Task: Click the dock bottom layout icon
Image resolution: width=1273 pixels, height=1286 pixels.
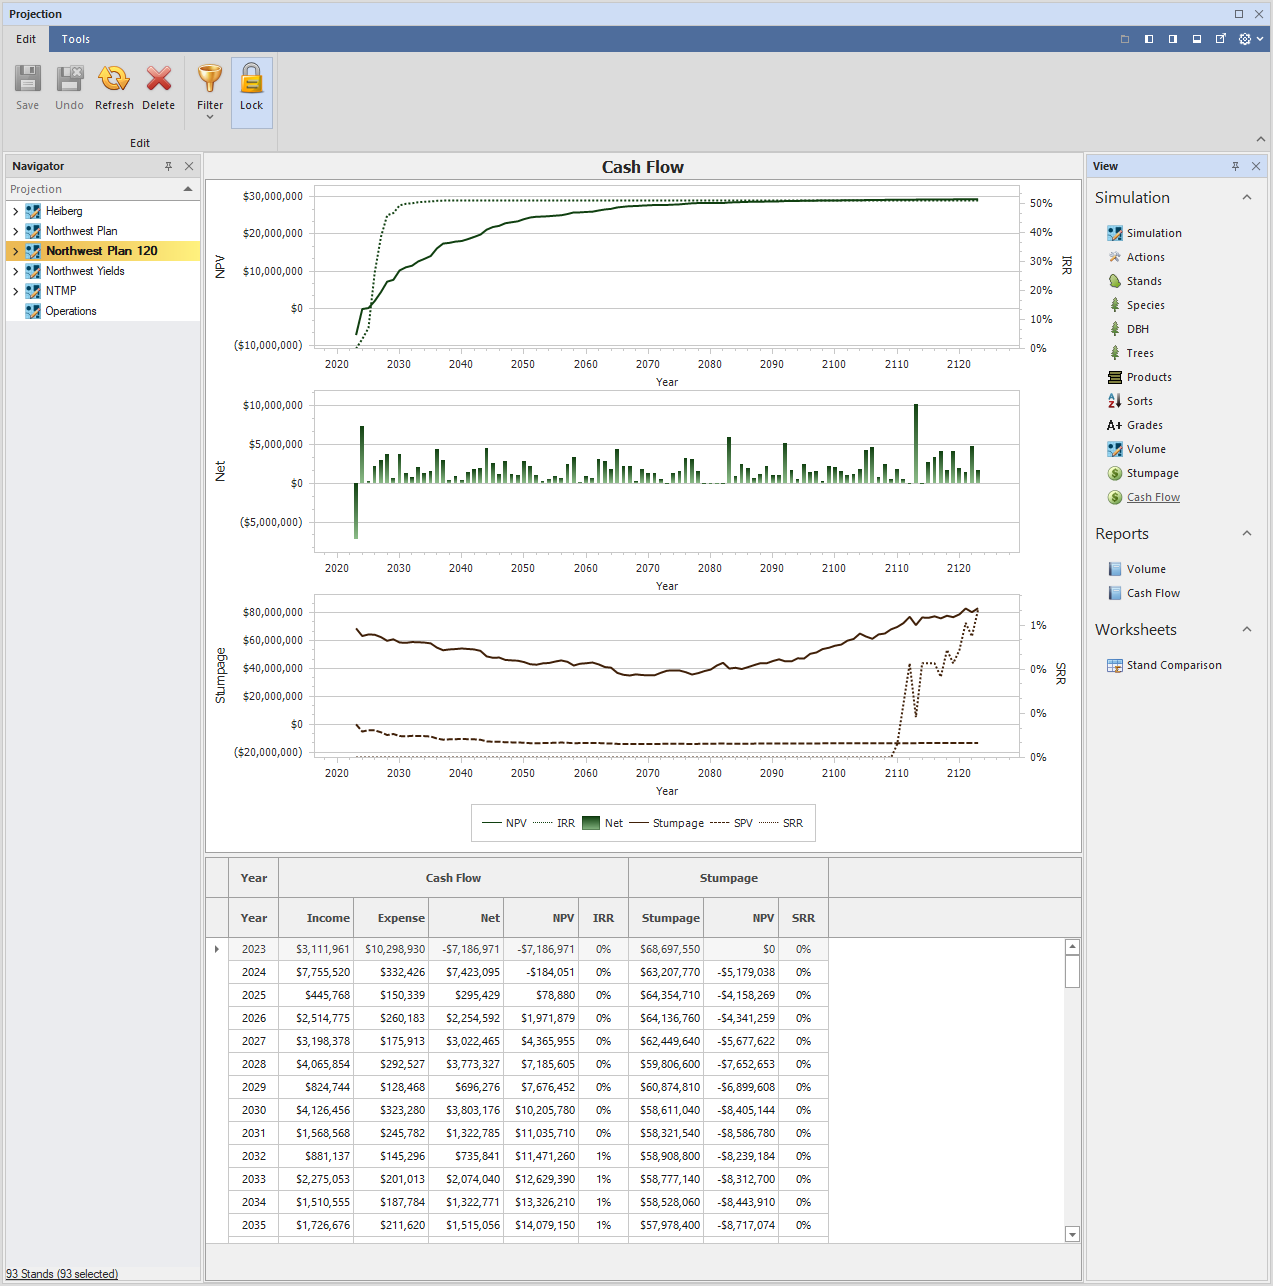Action: (1197, 39)
